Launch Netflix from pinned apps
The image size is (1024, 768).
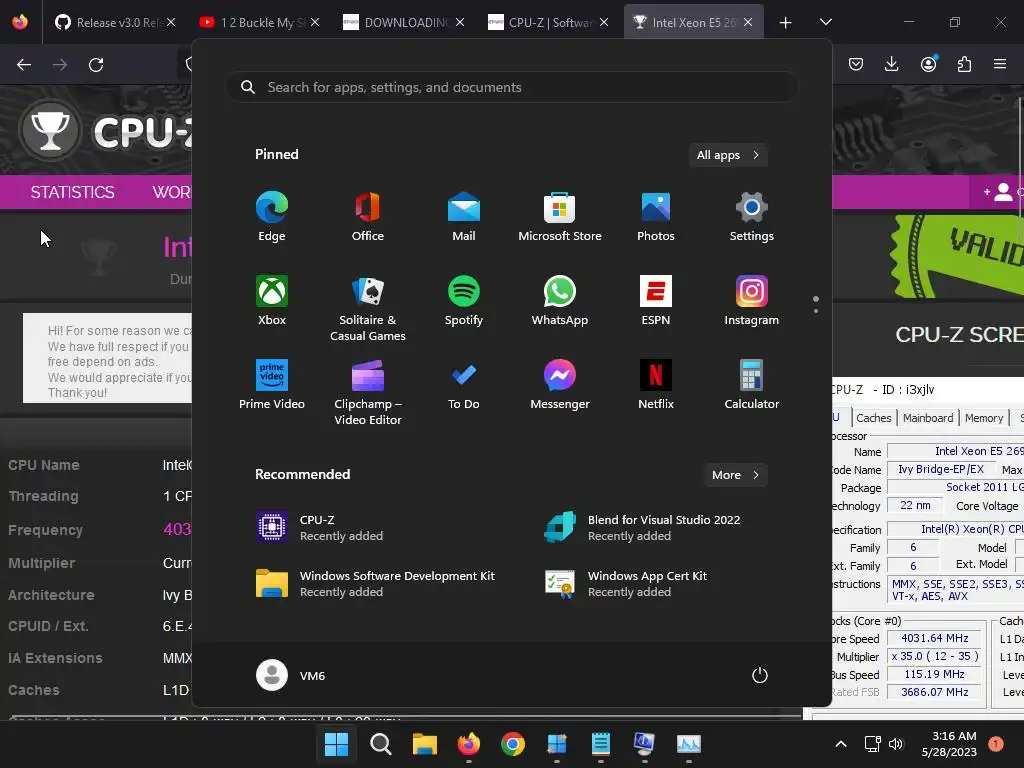point(656,385)
